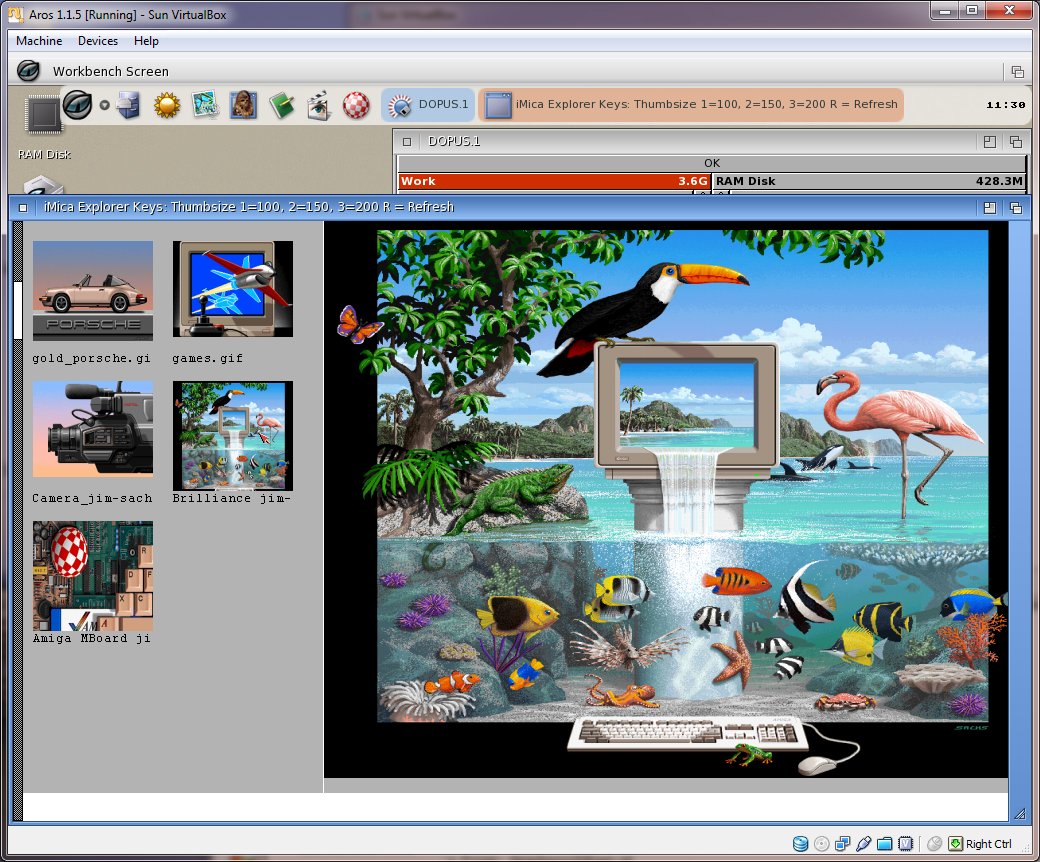Click the Work volume usage bar
The image size is (1040, 862).
coord(554,181)
